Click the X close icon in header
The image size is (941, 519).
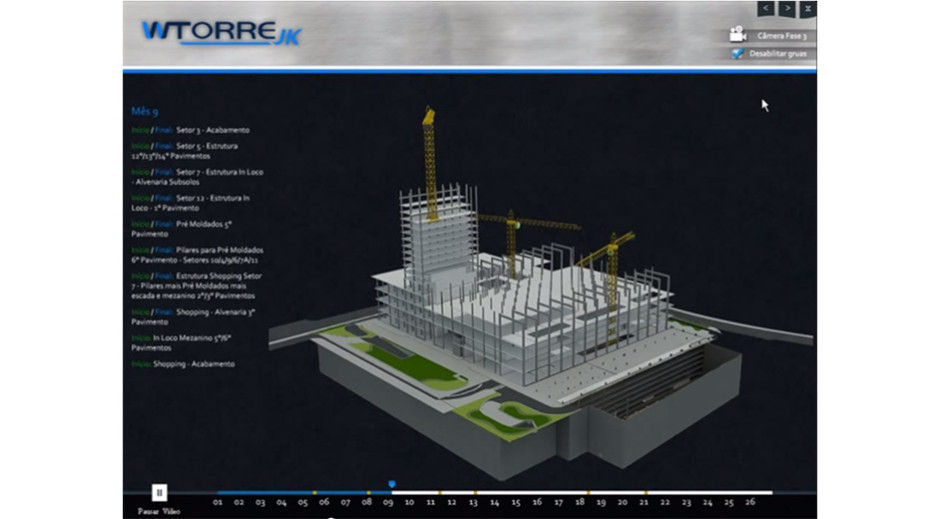pyautogui.click(x=807, y=9)
